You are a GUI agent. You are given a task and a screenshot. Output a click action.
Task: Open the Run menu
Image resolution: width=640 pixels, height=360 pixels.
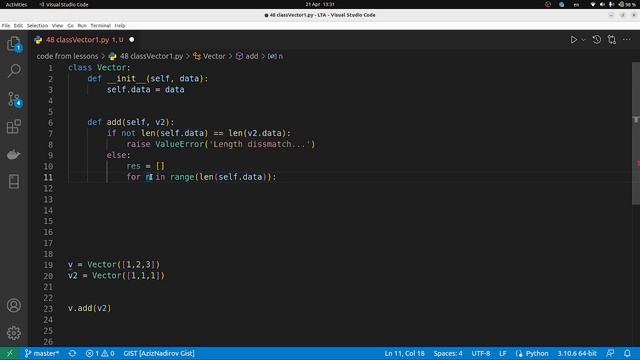82,26
